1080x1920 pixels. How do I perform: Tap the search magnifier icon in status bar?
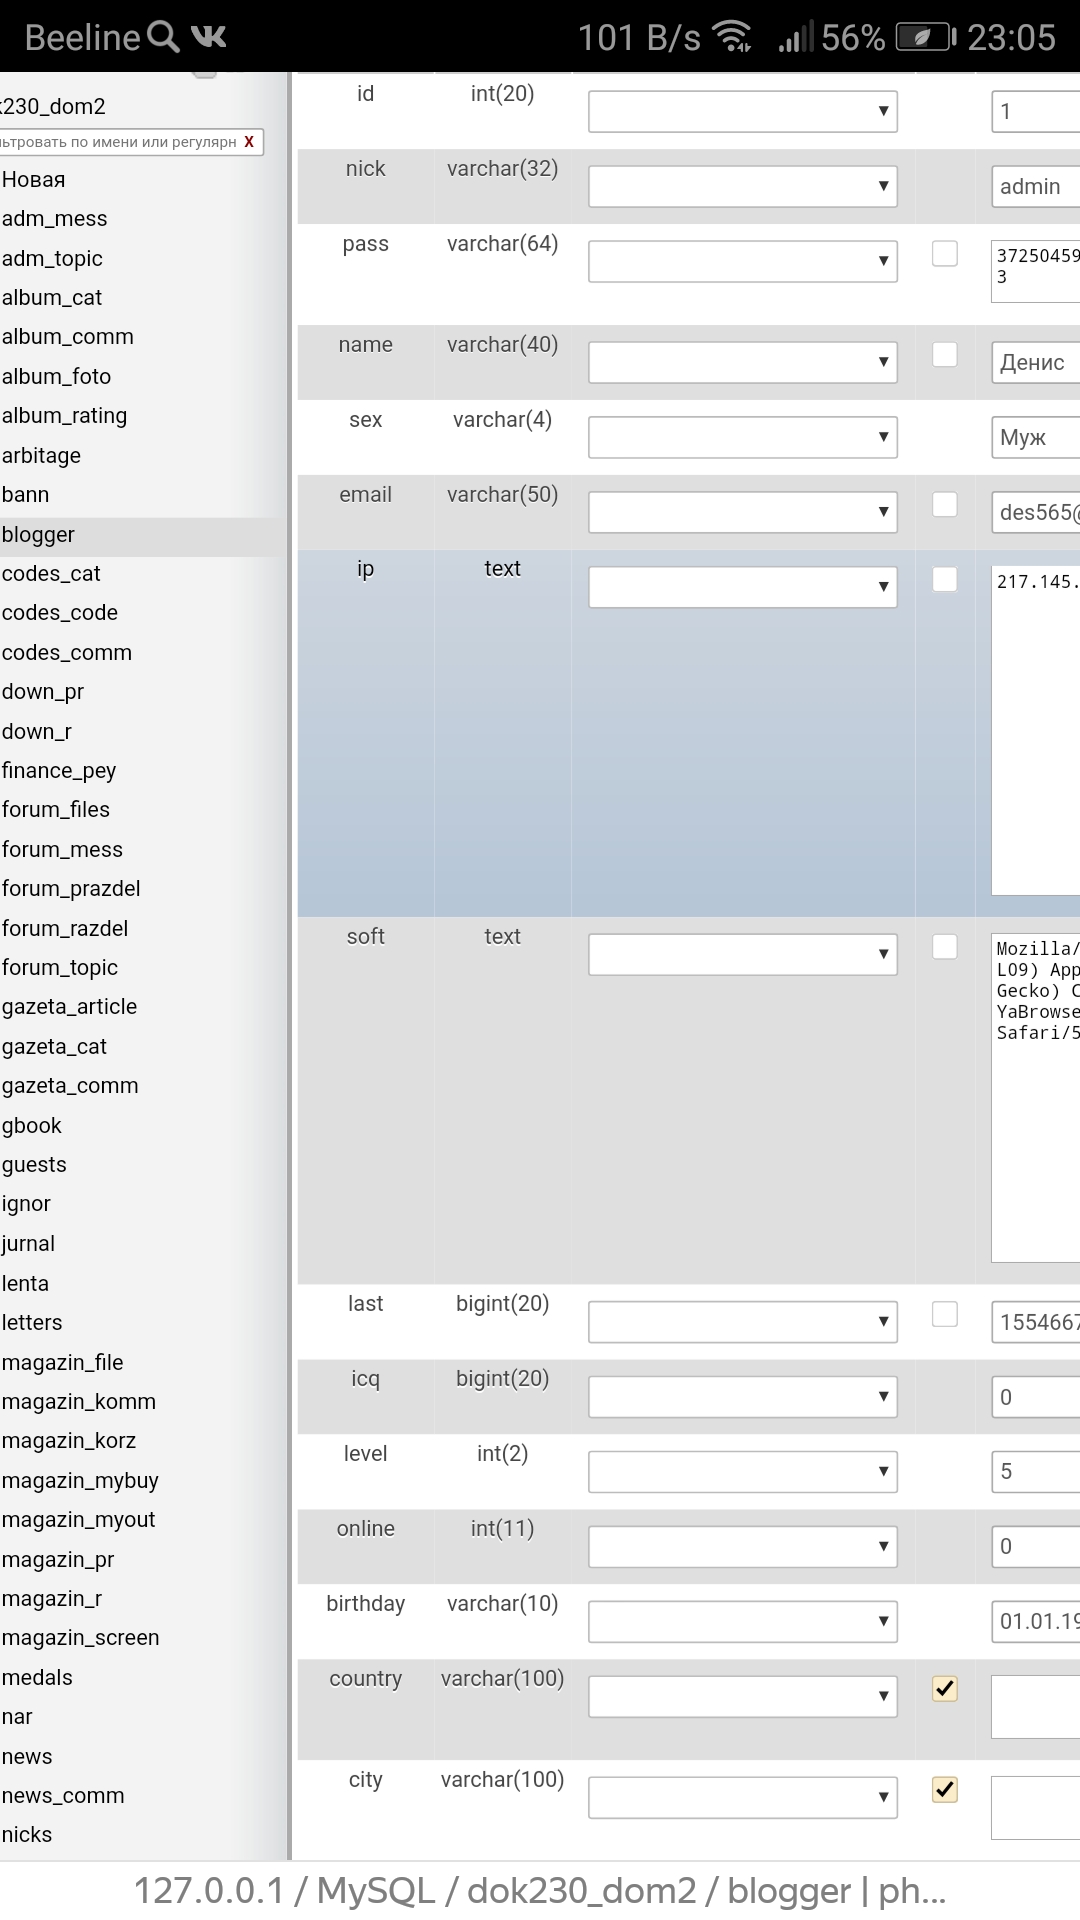pos(163,38)
